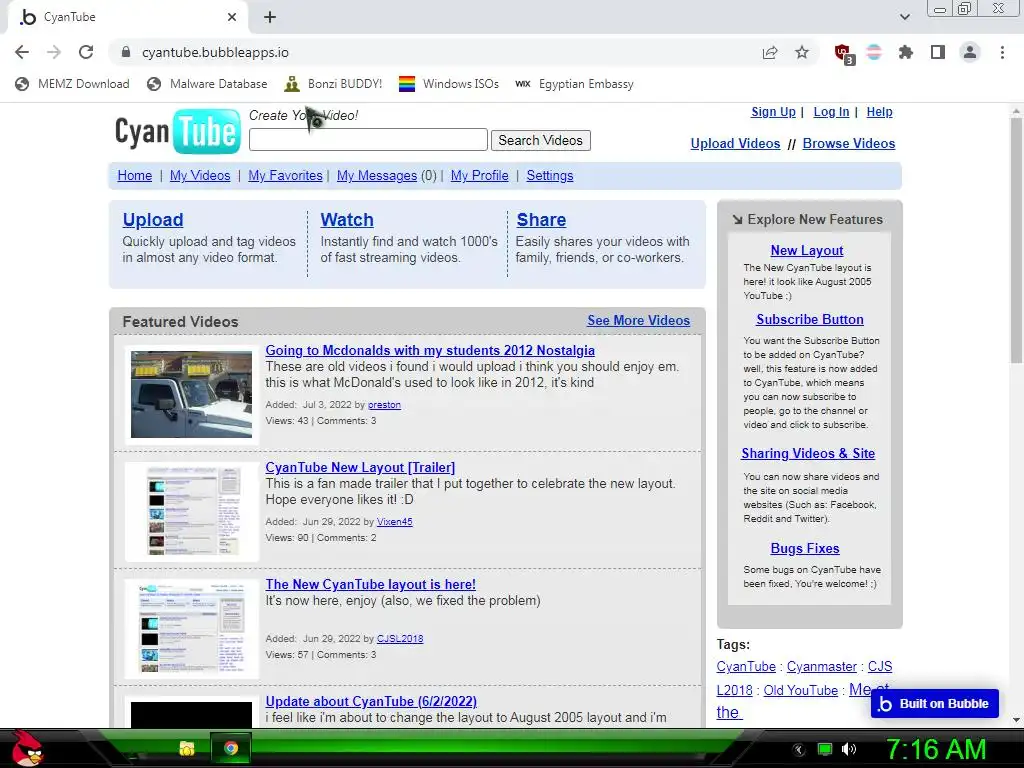The width and height of the screenshot is (1024, 768).
Task: Close the CyanTube tab
Action: [232, 17]
